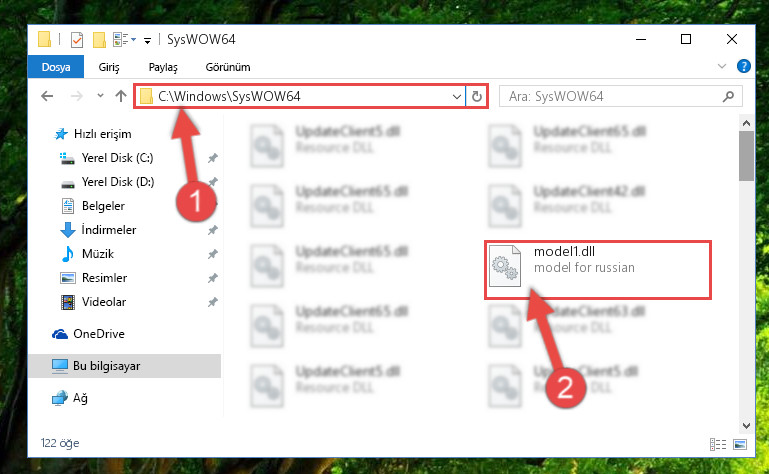Expand the ribbon with the chevron
Viewport: 769px width, 474px height.
[x=722, y=66]
